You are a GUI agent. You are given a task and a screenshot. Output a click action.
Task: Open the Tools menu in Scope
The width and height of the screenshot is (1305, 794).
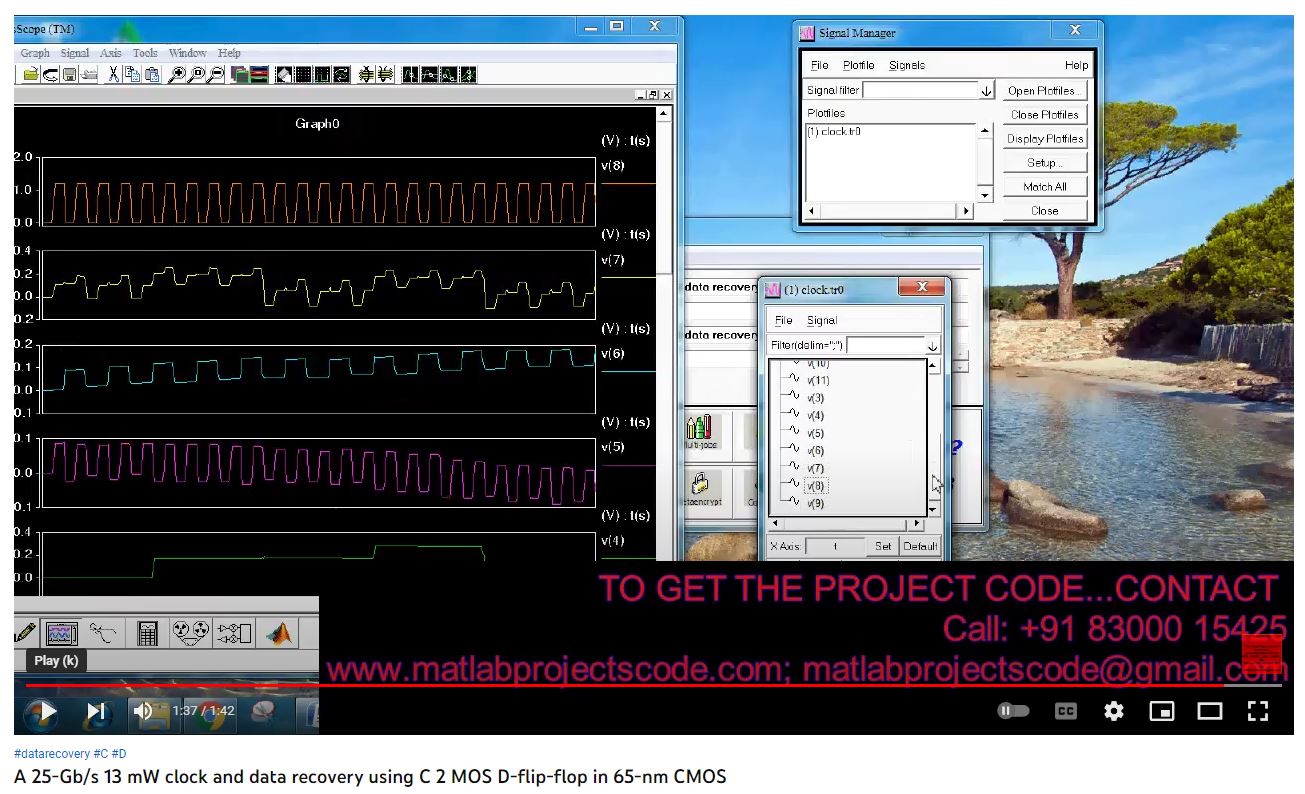click(x=145, y=53)
